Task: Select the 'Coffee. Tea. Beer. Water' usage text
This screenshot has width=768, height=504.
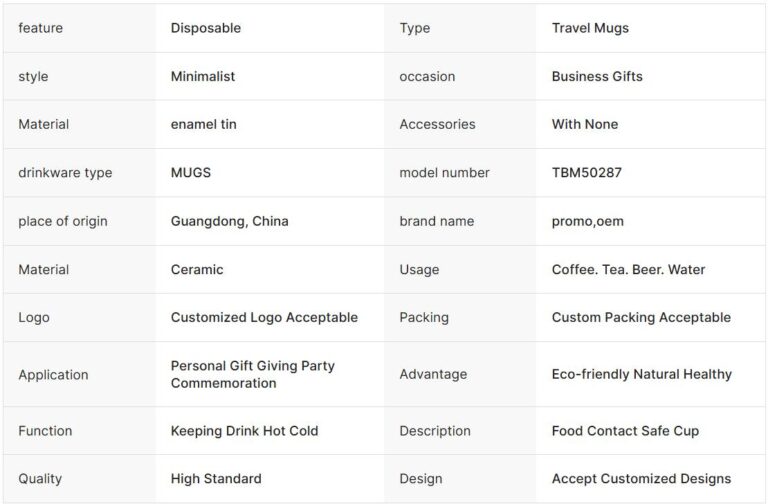Action: point(628,269)
